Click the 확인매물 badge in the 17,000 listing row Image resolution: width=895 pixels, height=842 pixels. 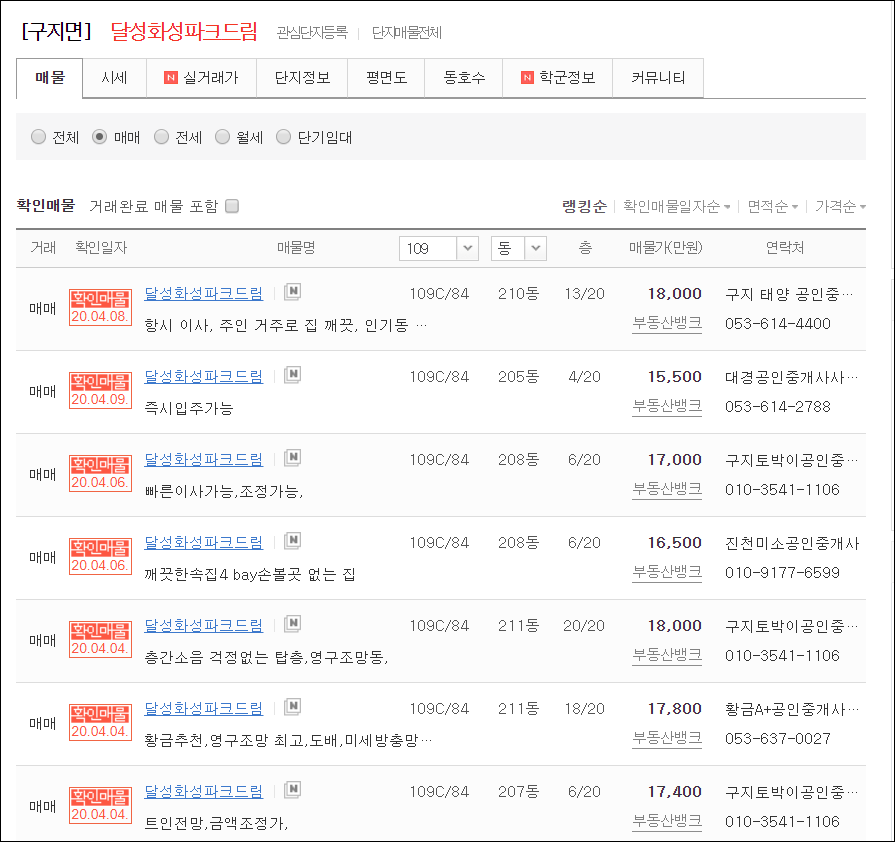click(100, 473)
